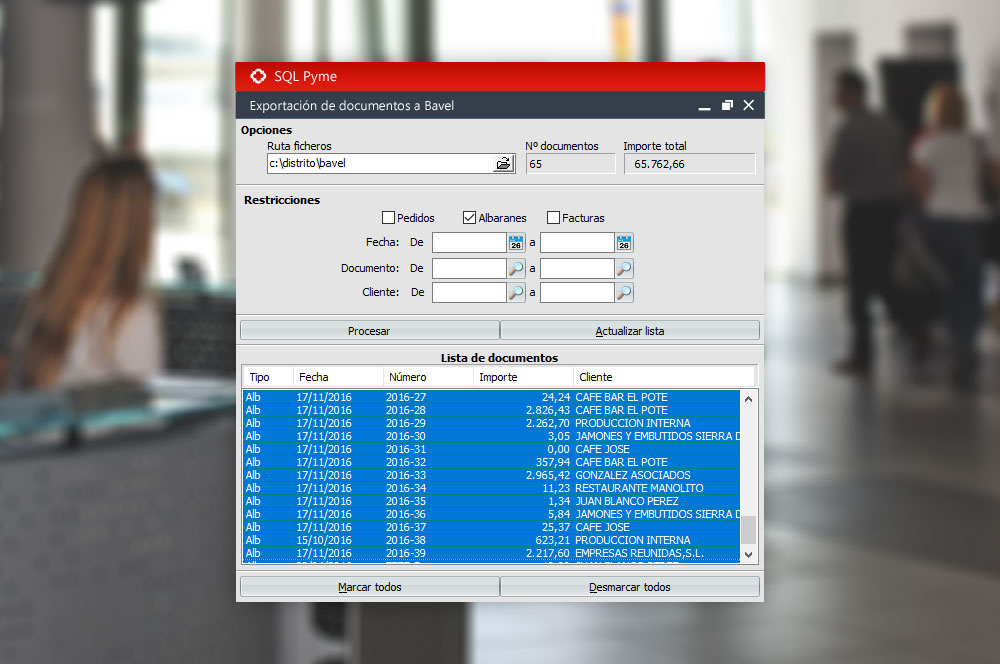Open the calendar for the start date

[516, 243]
